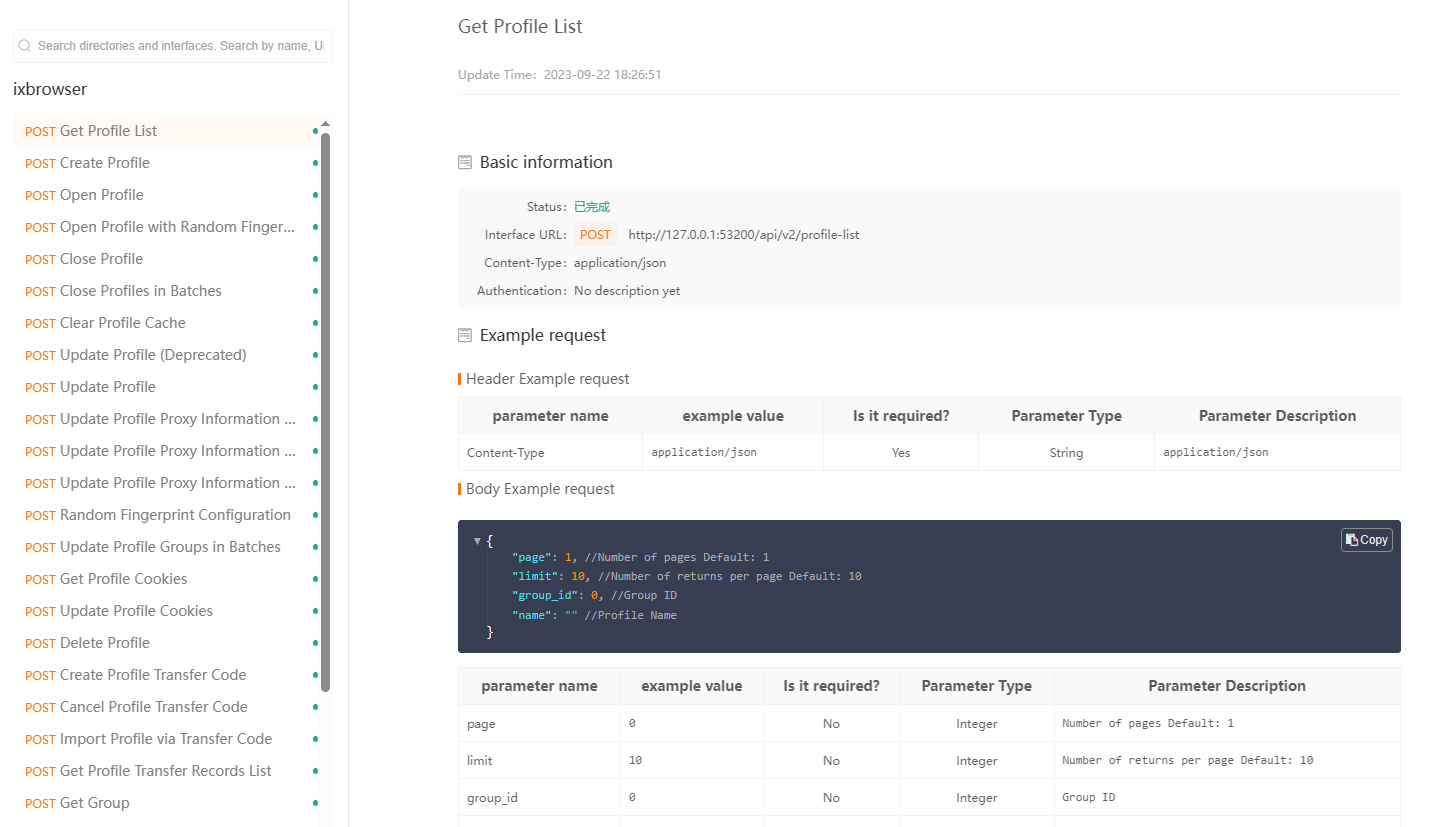This screenshot has width=1435, height=827.
Task: Click the orange POST label beside Update Profile
Action: click(x=40, y=387)
